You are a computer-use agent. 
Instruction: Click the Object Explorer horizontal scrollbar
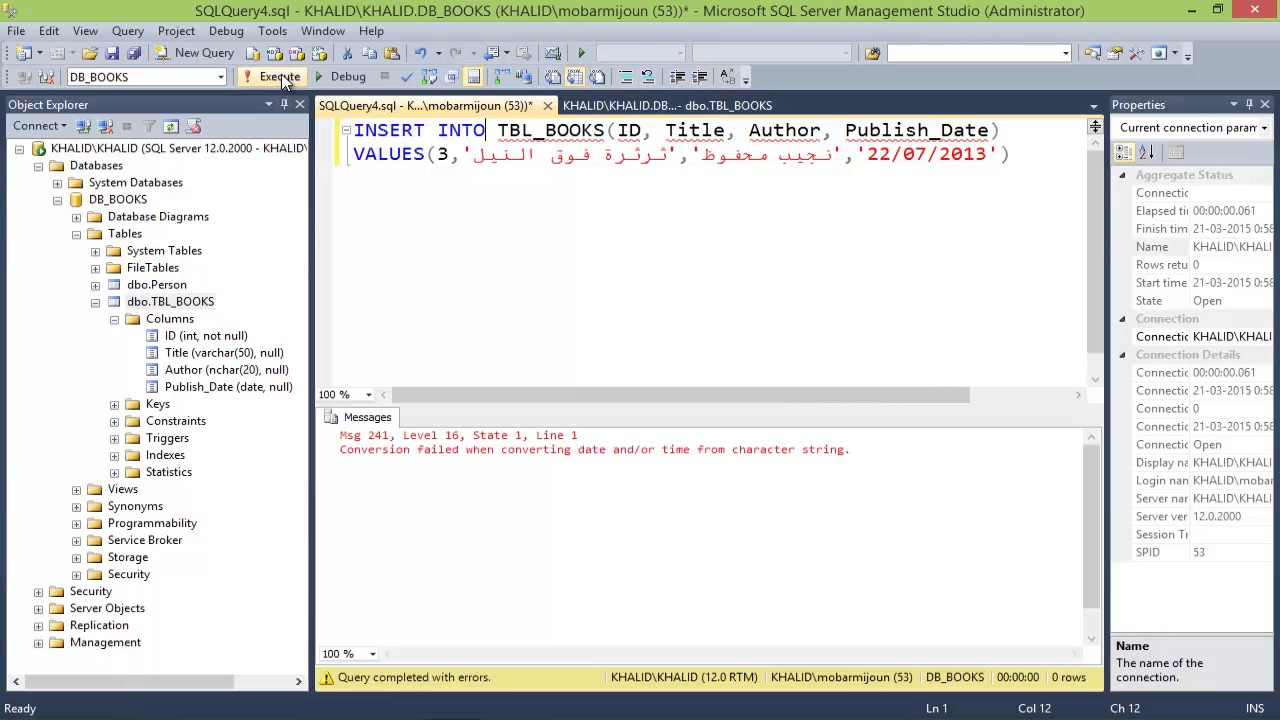[130, 682]
